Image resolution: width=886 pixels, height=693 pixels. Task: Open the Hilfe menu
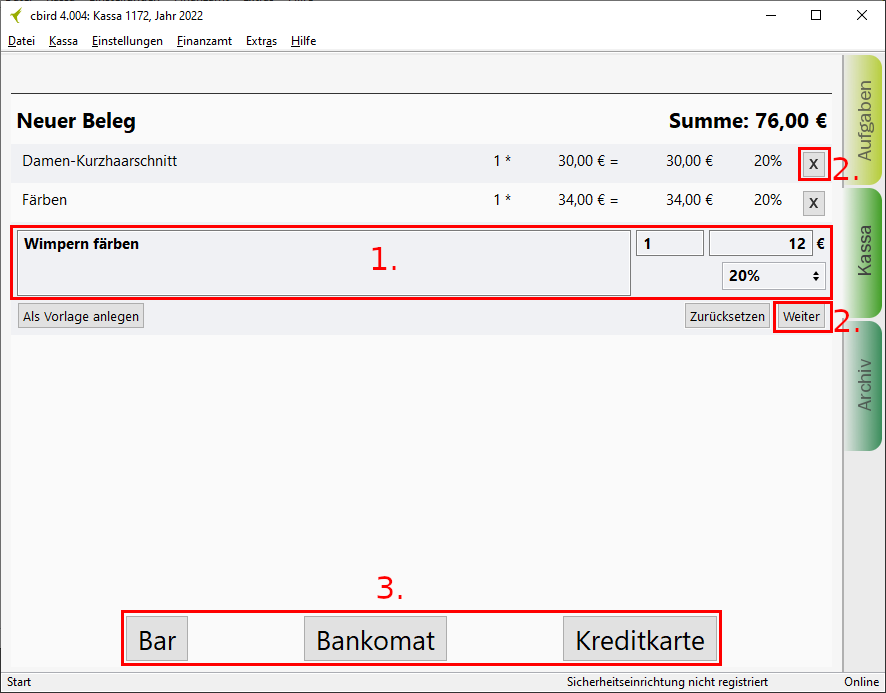click(303, 41)
